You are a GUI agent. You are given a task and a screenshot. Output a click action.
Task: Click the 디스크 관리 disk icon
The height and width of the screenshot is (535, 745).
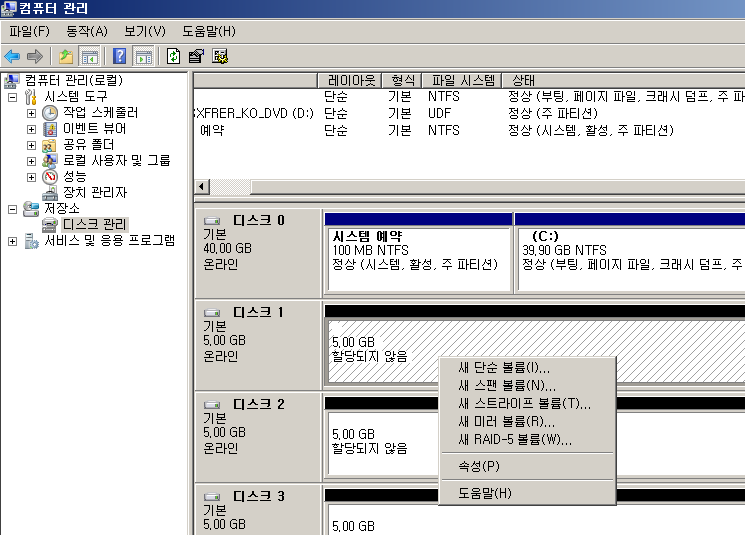pos(50,224)
